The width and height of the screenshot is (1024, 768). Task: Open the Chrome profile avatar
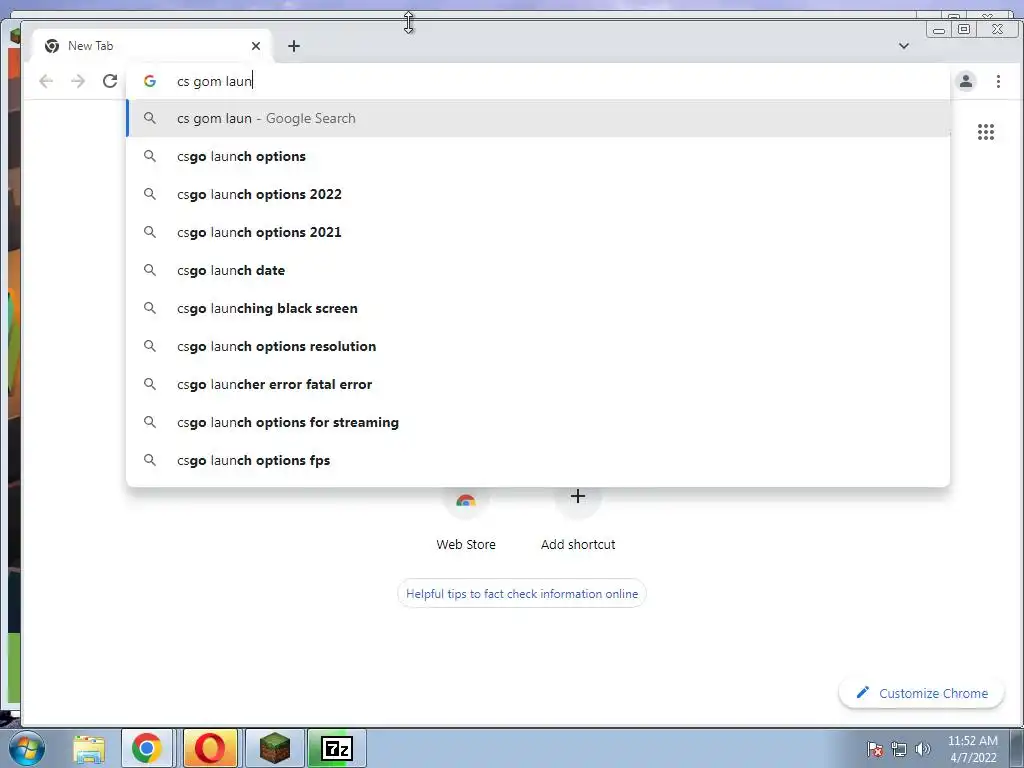click(x=966, y=81)
